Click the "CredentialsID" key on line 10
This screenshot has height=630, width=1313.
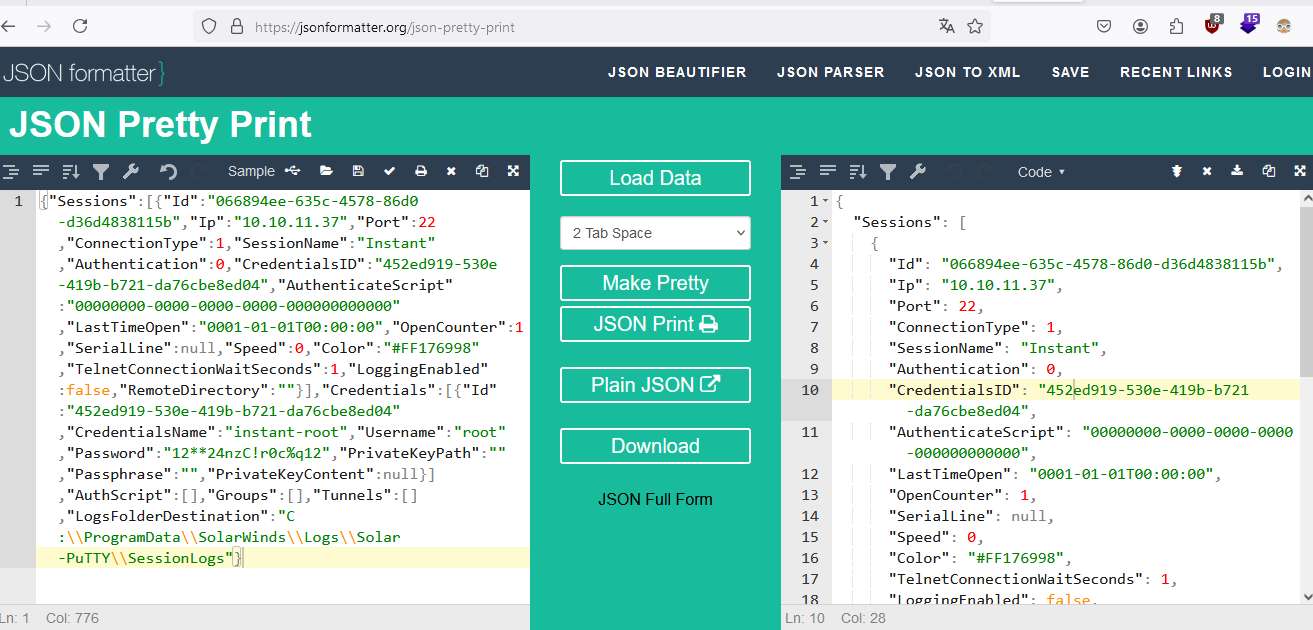[951, 390]
